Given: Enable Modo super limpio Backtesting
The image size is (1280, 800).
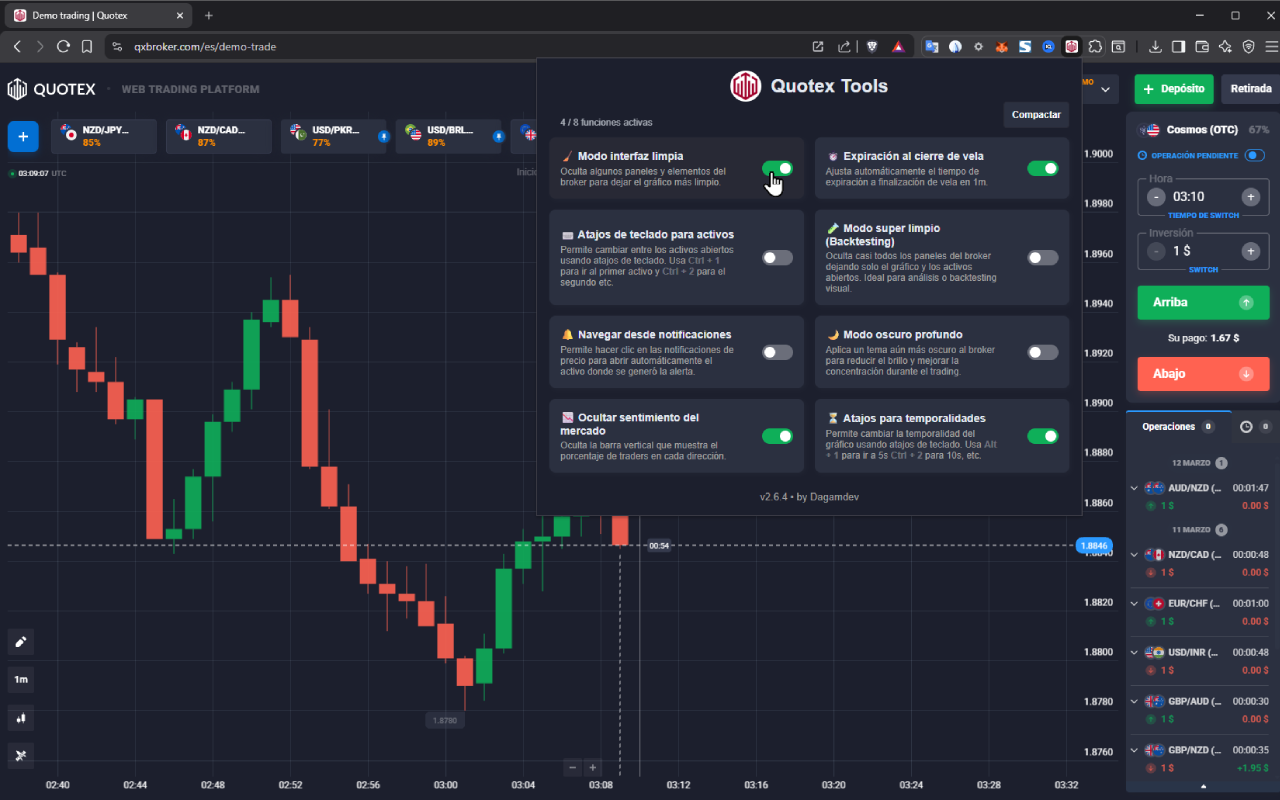Looking at the screenshot, I should tap(1042, 258).
